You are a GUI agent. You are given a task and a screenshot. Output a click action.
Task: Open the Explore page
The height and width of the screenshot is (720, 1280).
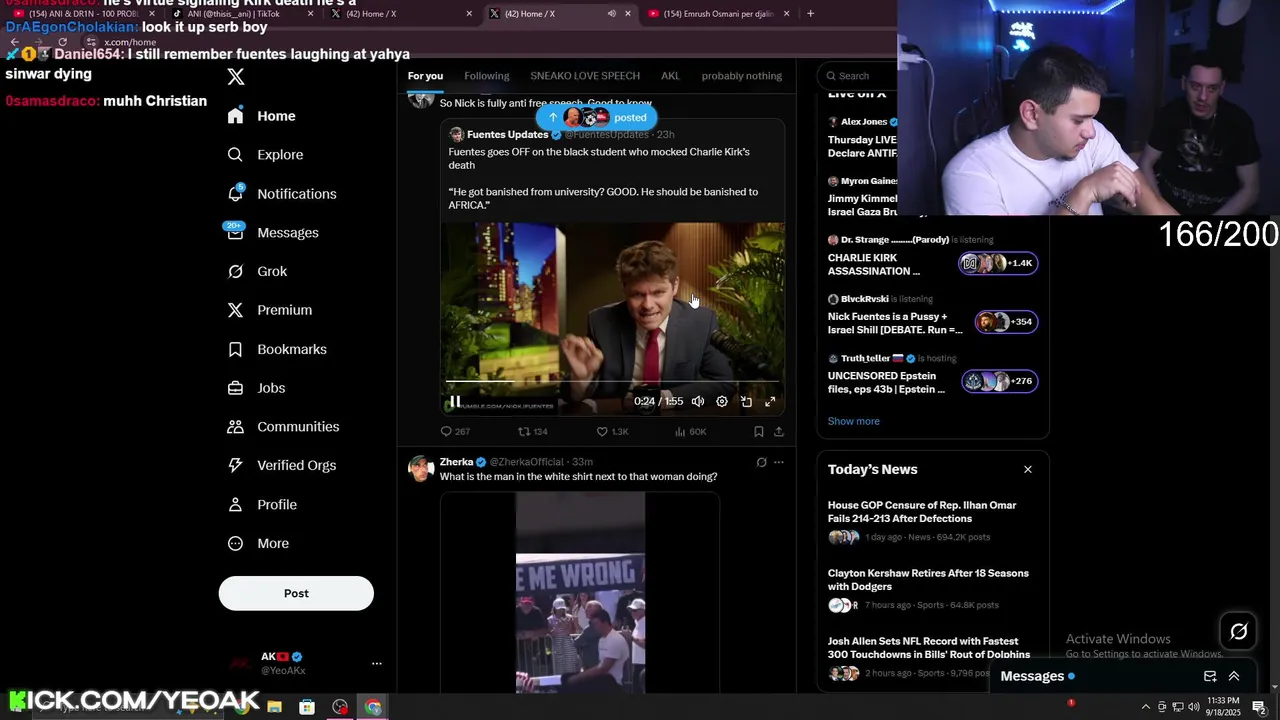click(265, 155)
